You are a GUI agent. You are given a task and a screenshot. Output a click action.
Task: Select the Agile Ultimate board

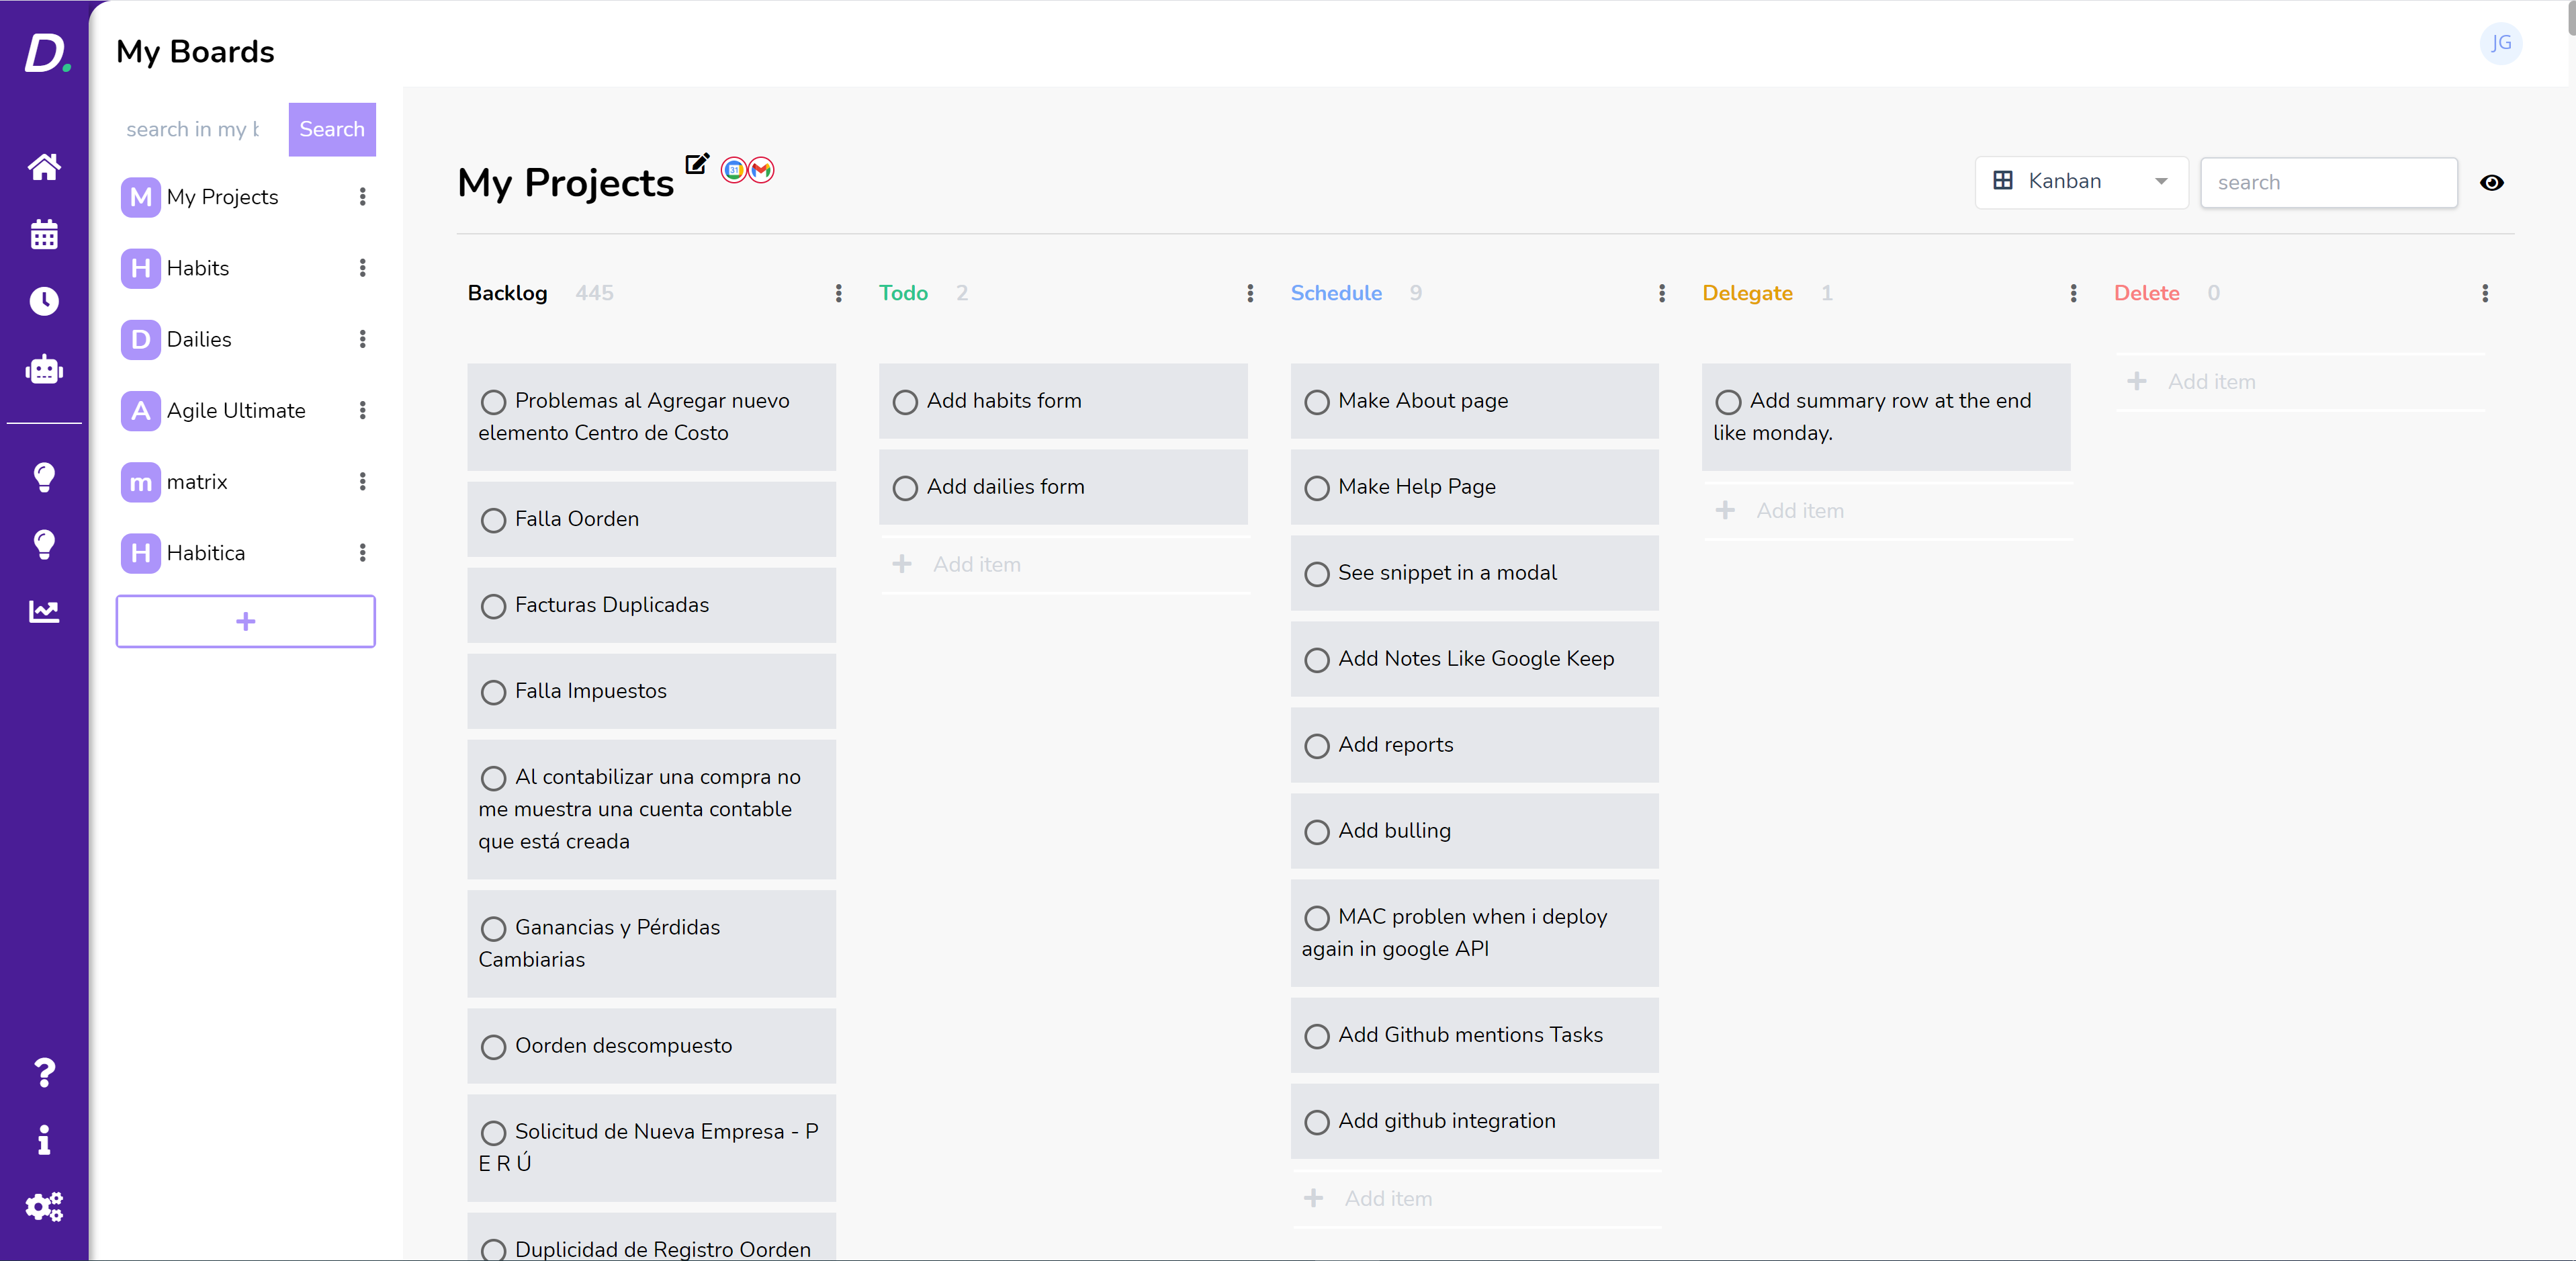[x=235, y=410]
